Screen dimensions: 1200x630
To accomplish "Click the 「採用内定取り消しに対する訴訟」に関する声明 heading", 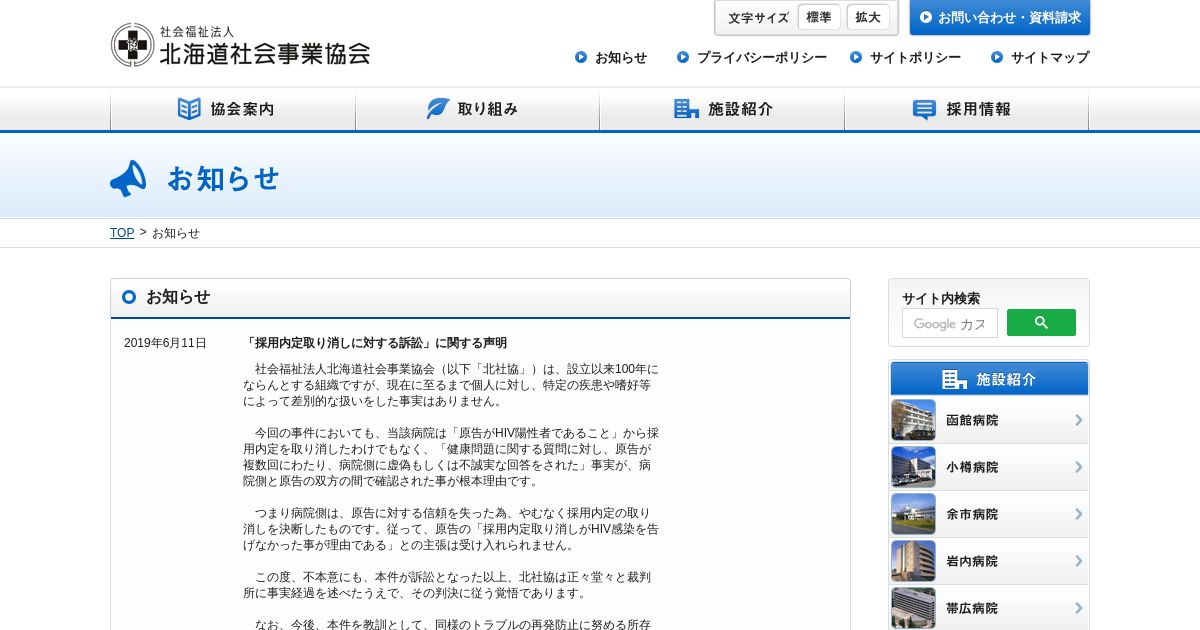I will tap(375, 343).
